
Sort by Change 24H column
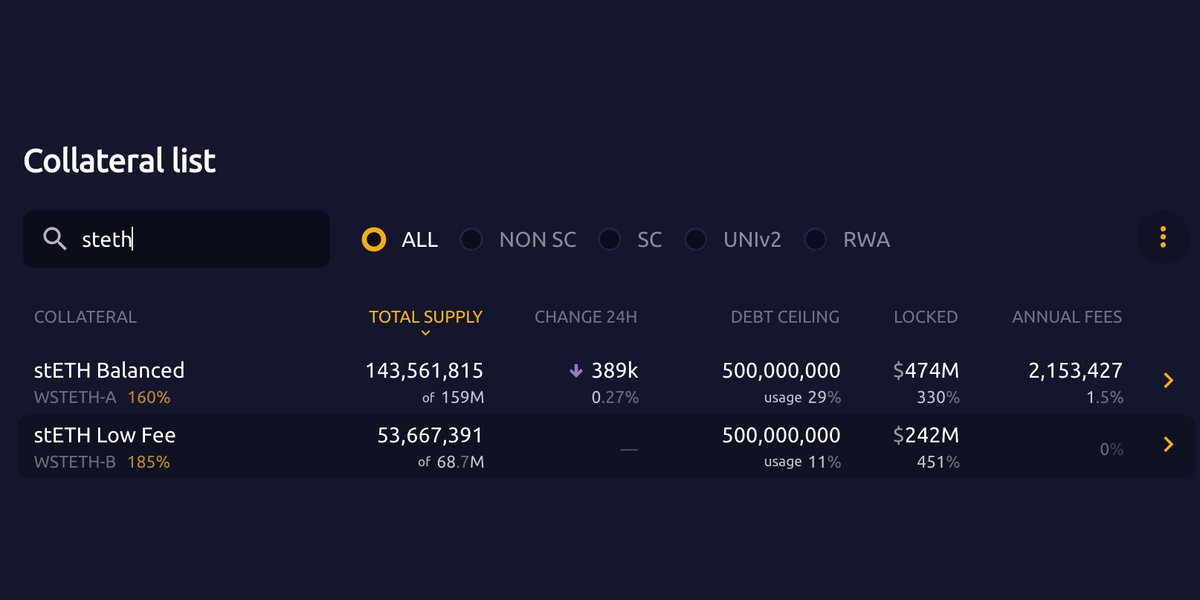pos(586,317)
